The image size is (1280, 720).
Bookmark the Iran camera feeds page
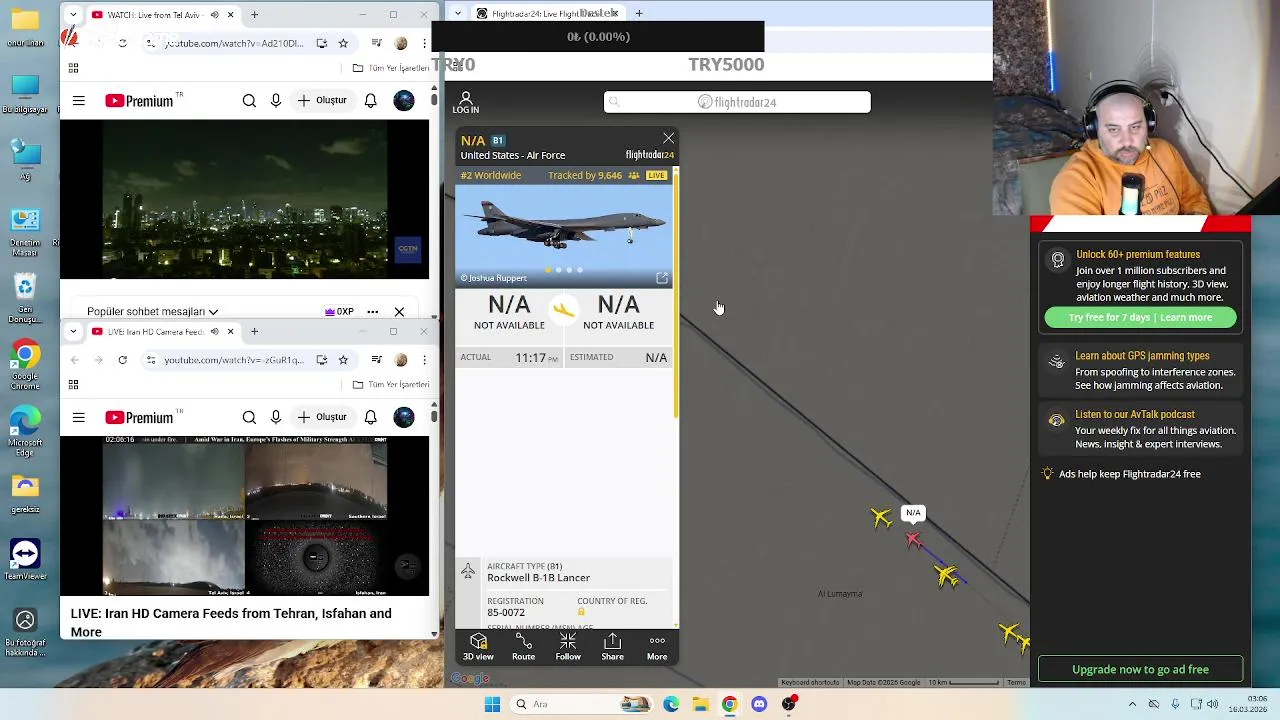[343, 360]
